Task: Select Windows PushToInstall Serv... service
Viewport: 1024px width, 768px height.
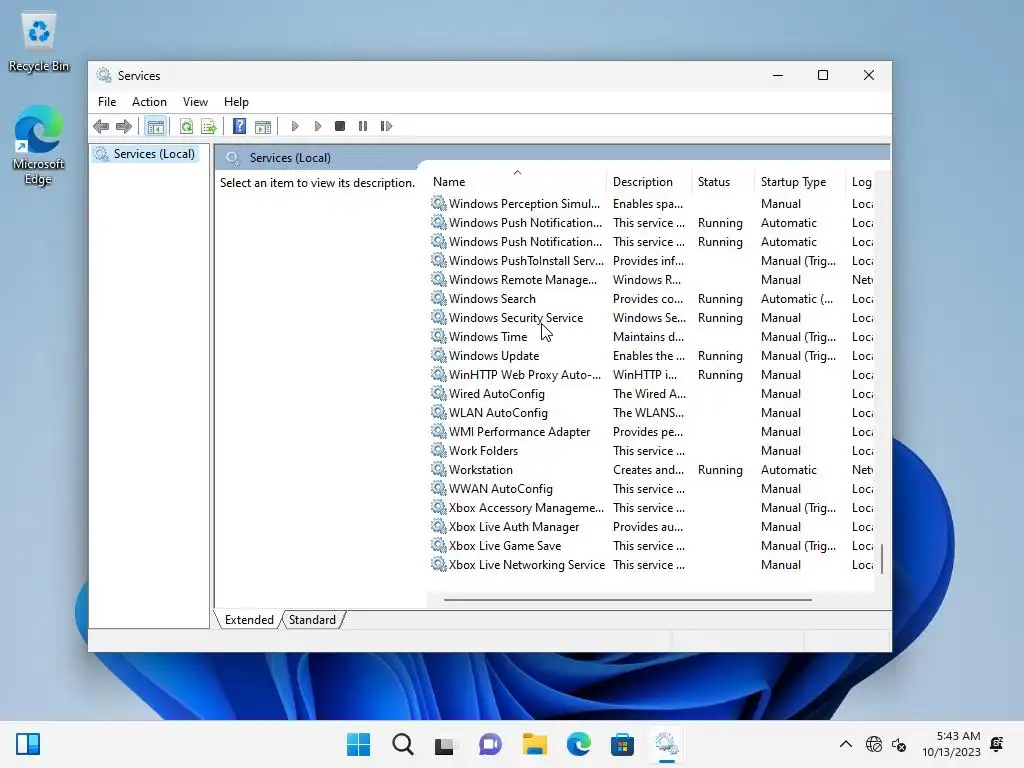Action: coord(526,261)
